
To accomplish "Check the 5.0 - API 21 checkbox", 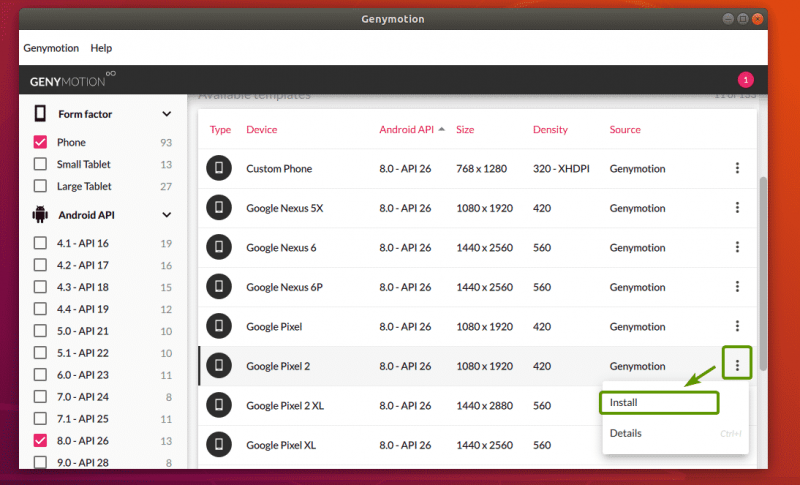I will click(40, 330).
